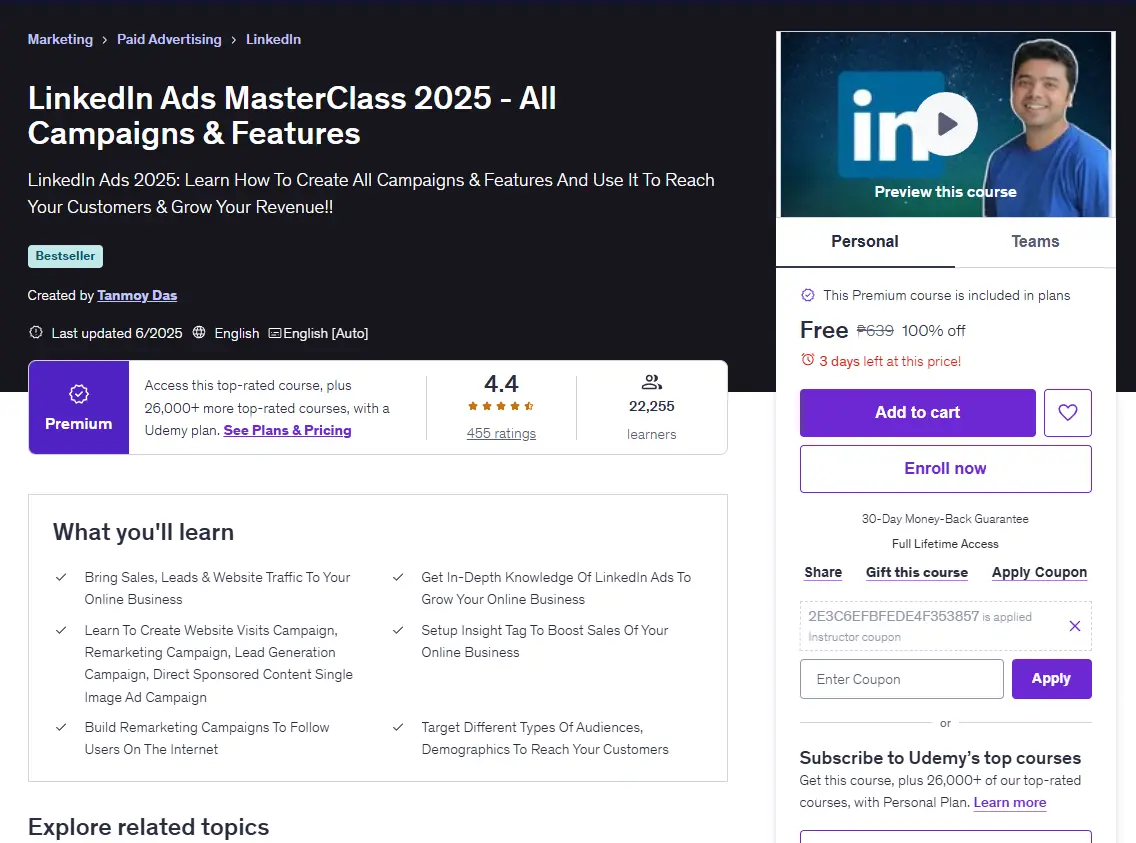This screenshot has height=843, width=1136.
Task: Click the applied coupon code 2E3C6EFBFEDE4F353857
Action: point(893,616)
